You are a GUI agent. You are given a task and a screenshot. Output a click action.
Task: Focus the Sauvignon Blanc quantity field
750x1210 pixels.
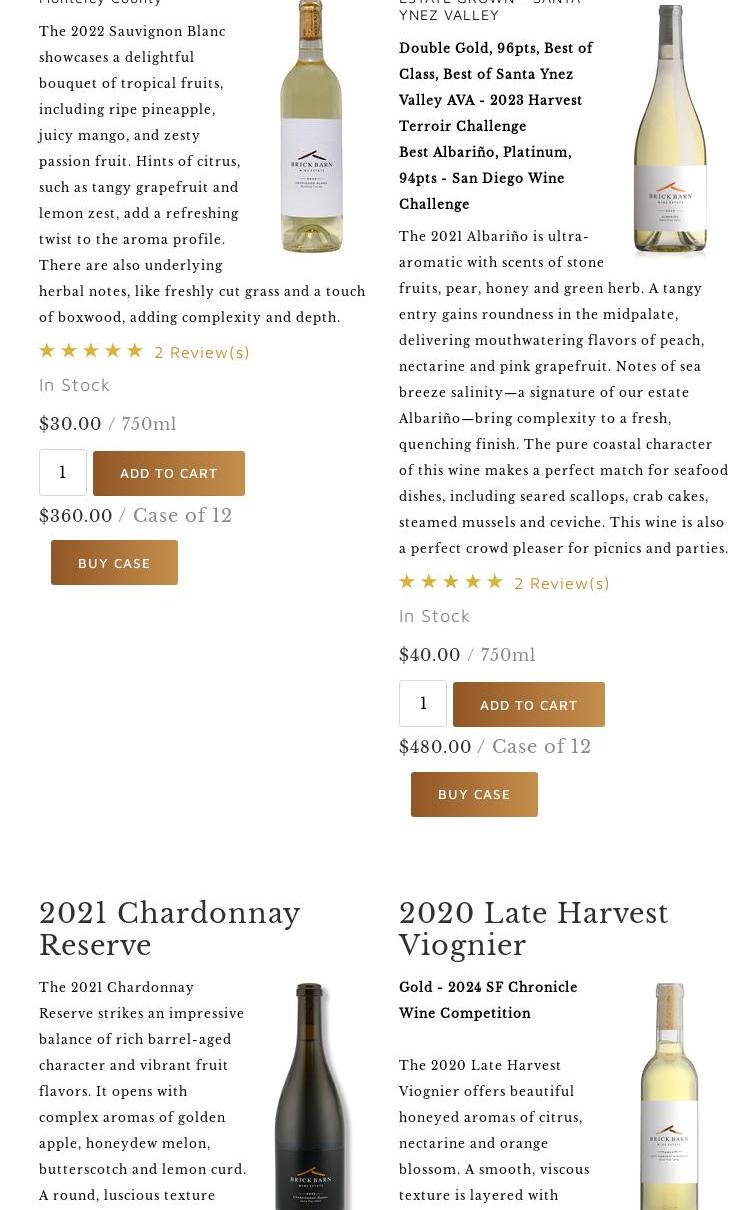63,472
